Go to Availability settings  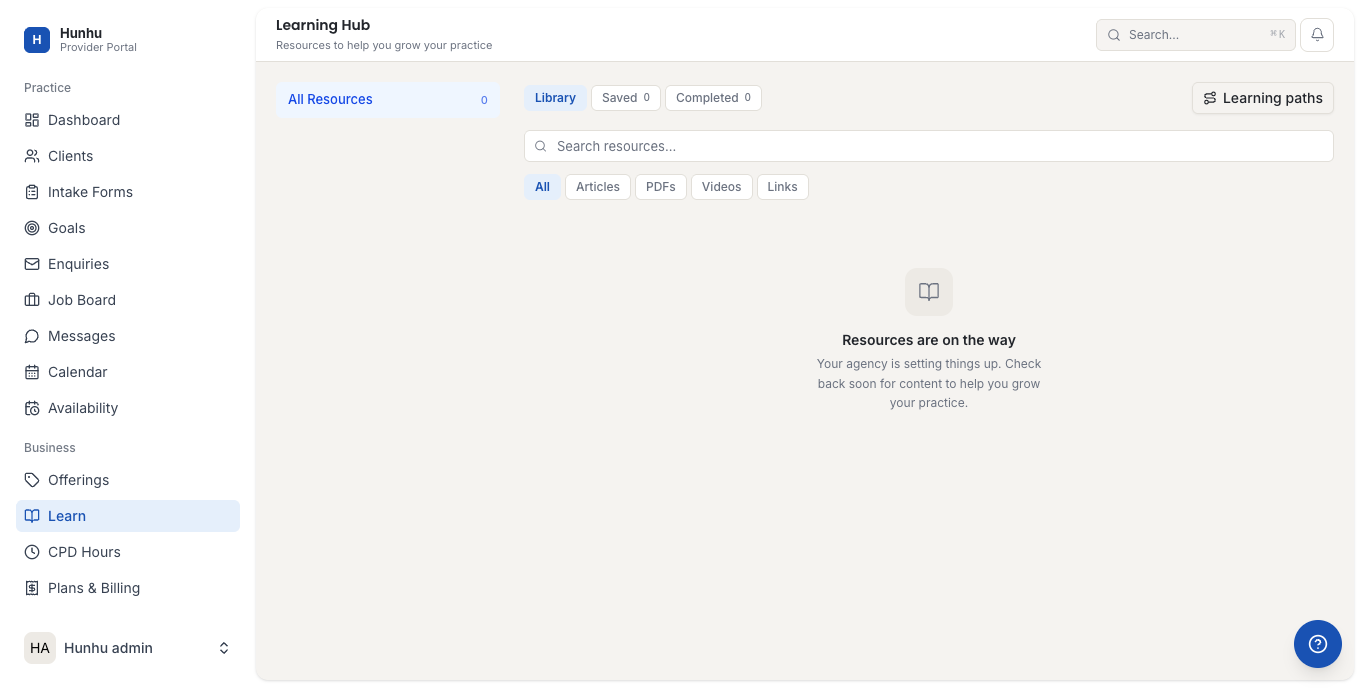128,408
